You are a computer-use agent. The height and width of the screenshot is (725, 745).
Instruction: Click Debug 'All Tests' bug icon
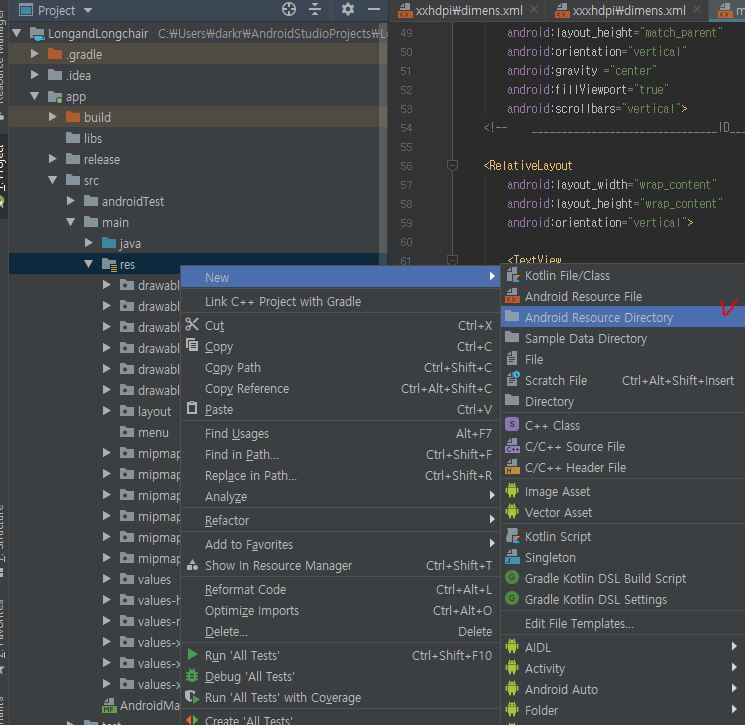tap(192, 675)
